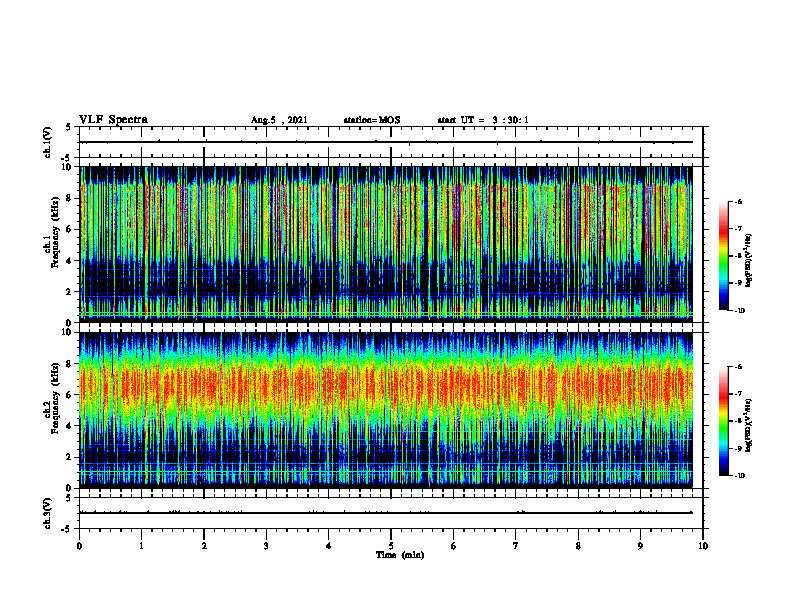Click the ch.2 color scale log(PSD) unit label
The width and height of the screenshot is (792, 612).
749,425
